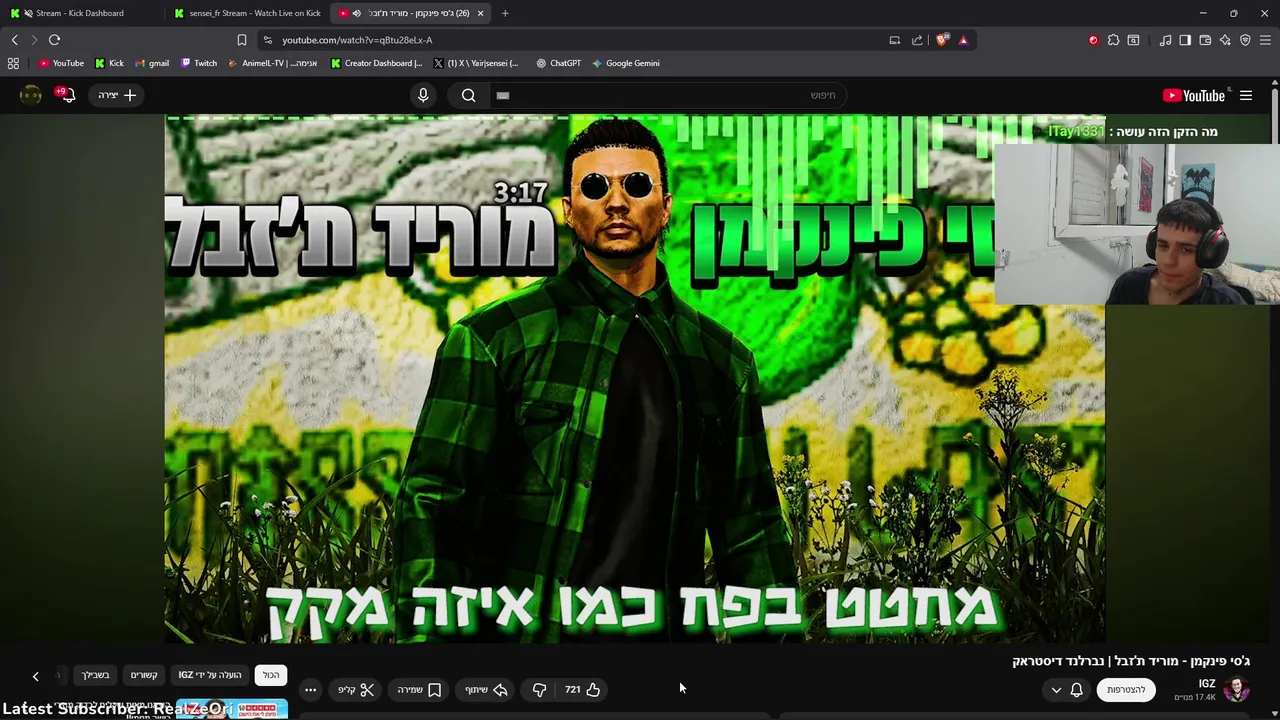Screen dimensions: 1280x720
Task: Click the YouTube search box
Action: click(x=667, y=95)
